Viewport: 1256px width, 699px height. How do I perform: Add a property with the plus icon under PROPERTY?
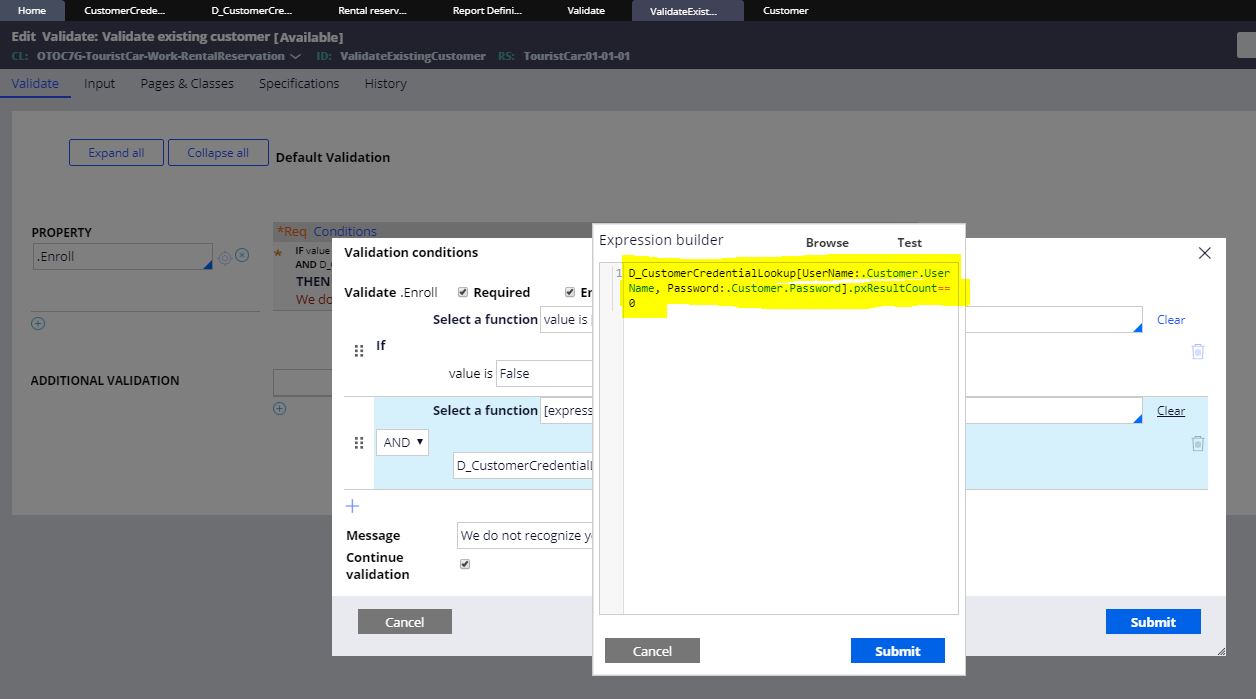click(x=37, y=323)
